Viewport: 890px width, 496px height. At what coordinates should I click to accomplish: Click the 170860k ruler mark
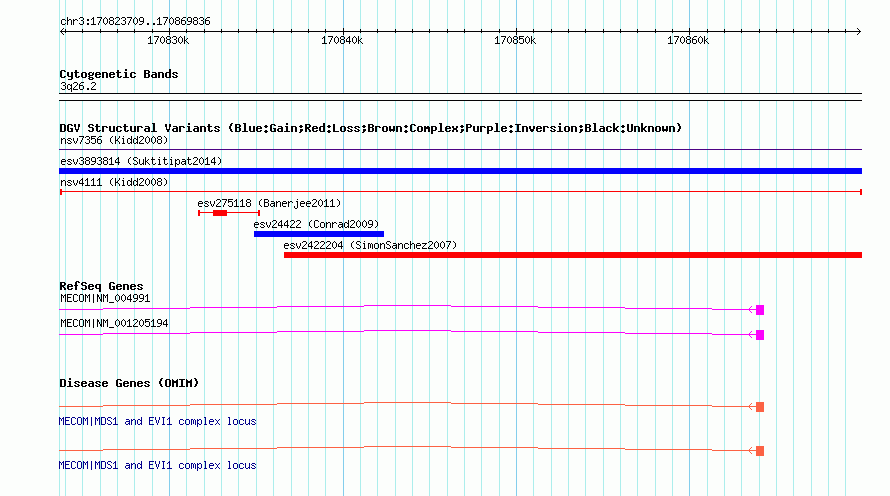pos(688,40)
